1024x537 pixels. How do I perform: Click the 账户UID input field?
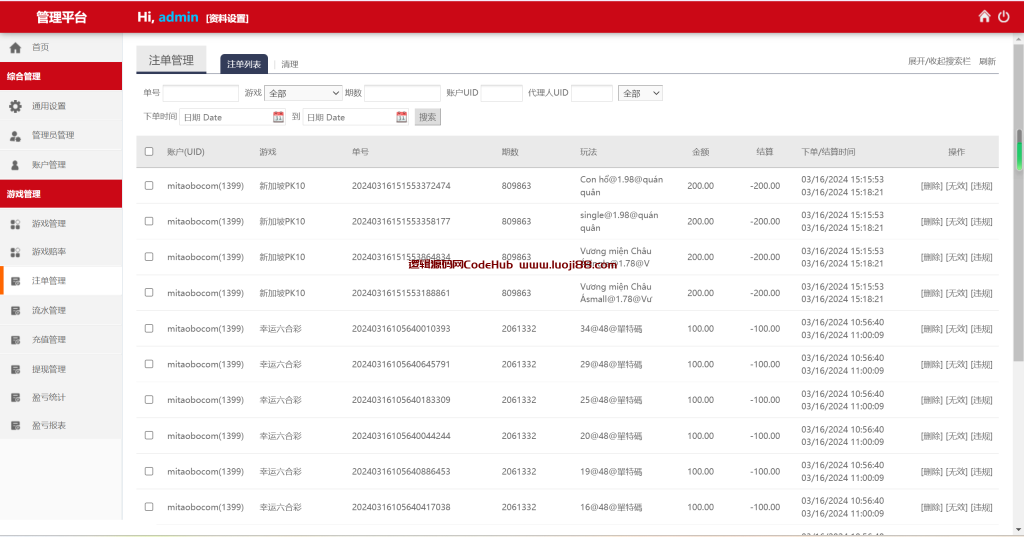pyautogui.click(x=502, y=93)
